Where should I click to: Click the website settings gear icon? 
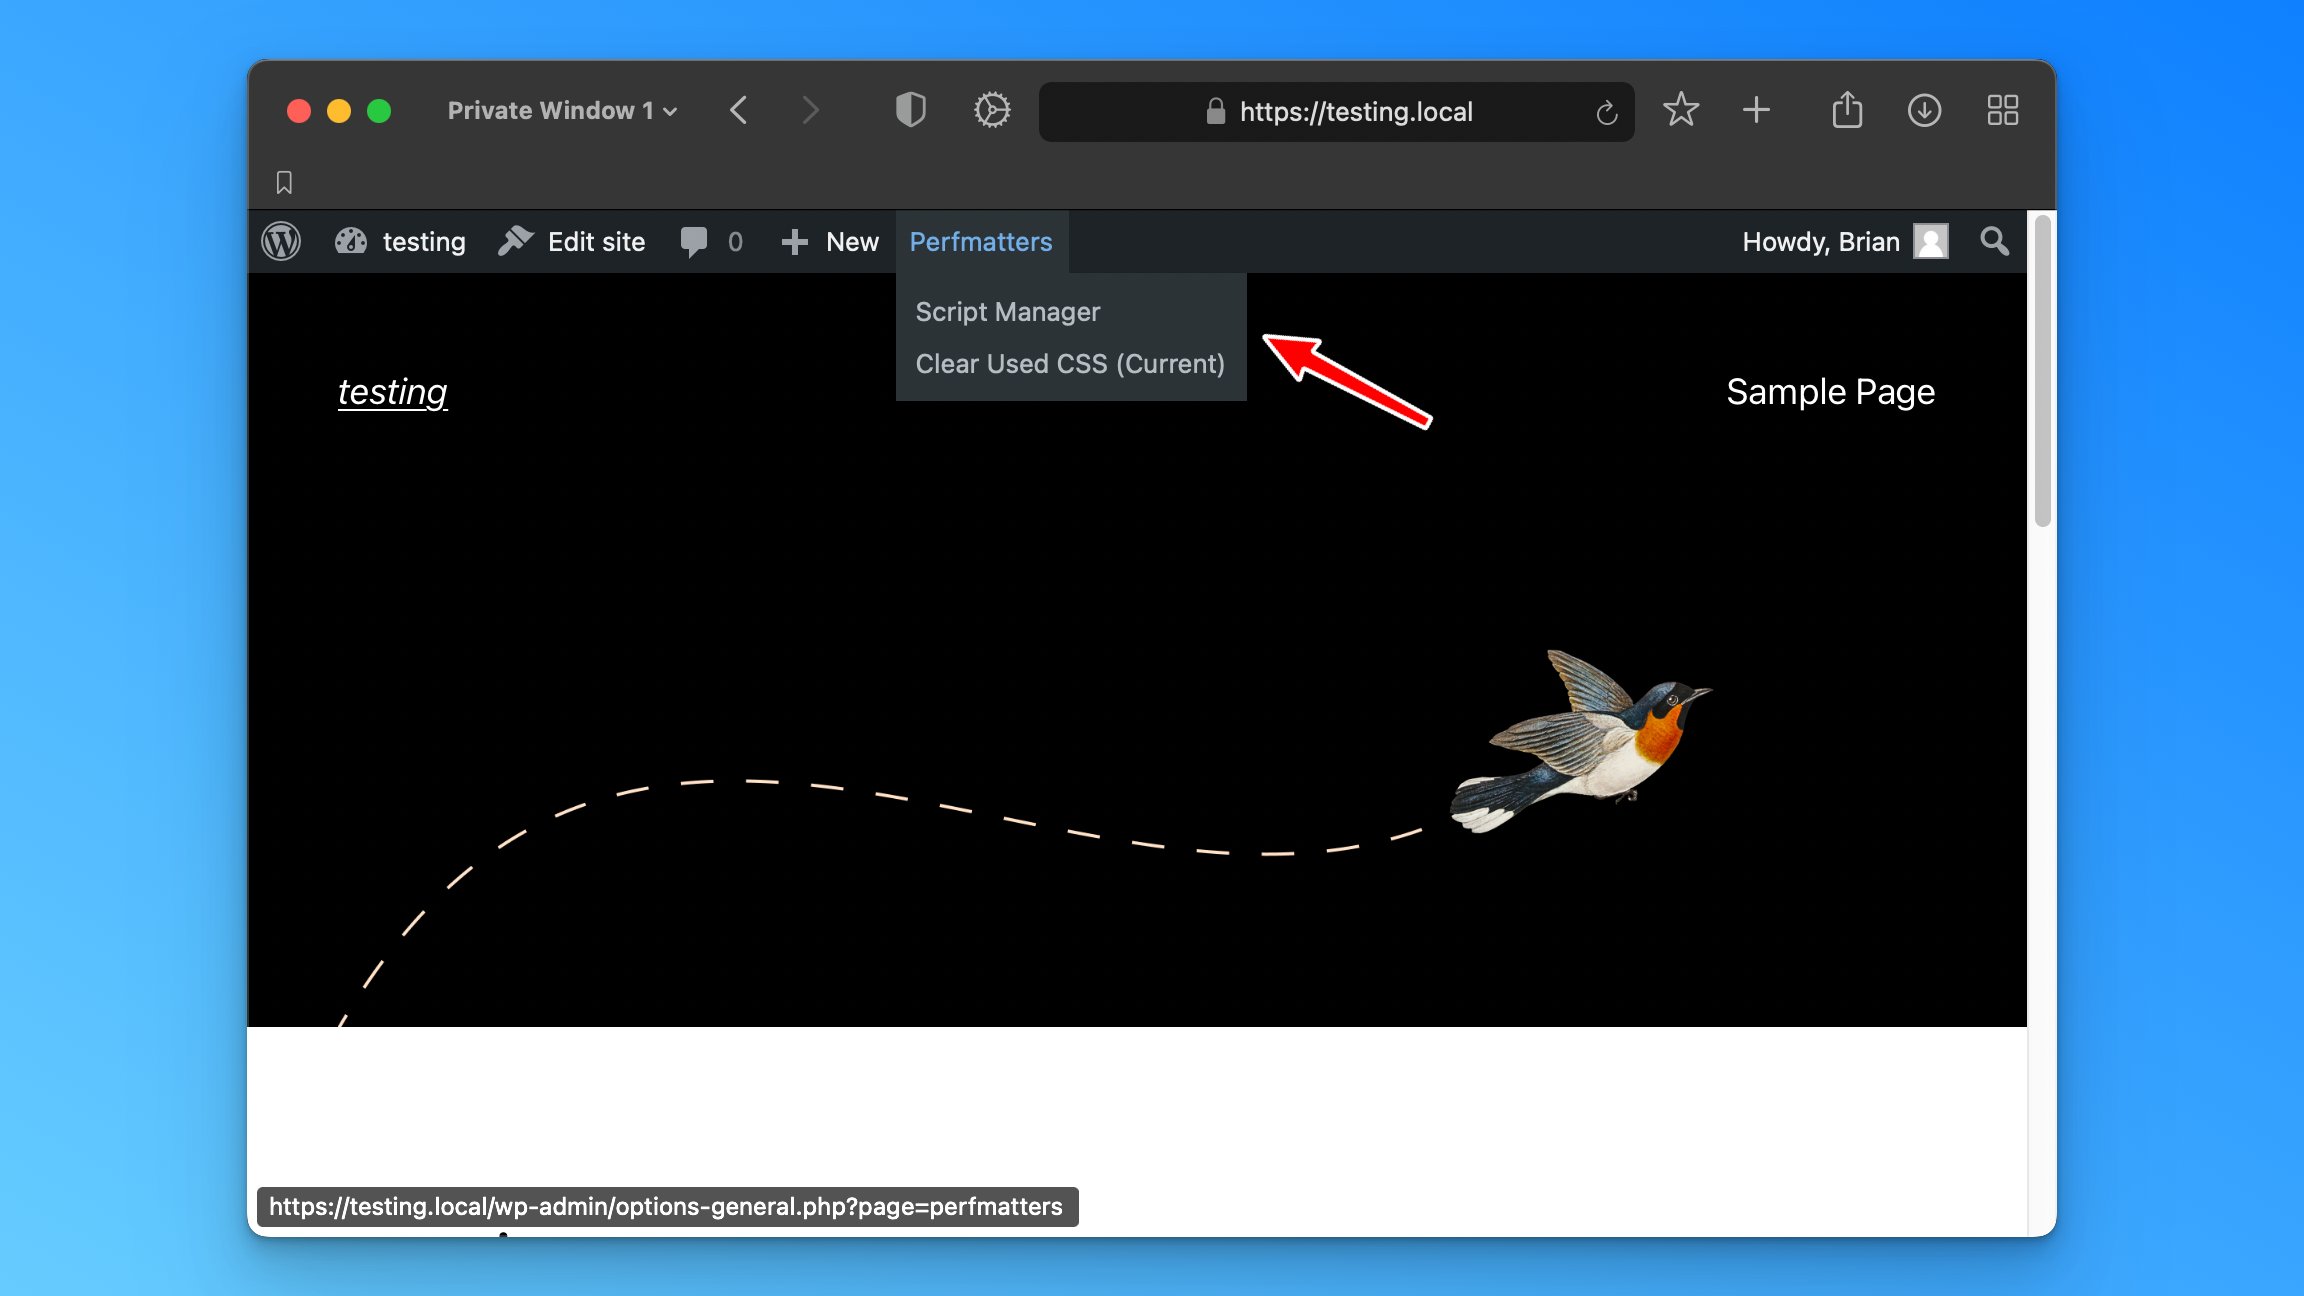tap(992, 110)
